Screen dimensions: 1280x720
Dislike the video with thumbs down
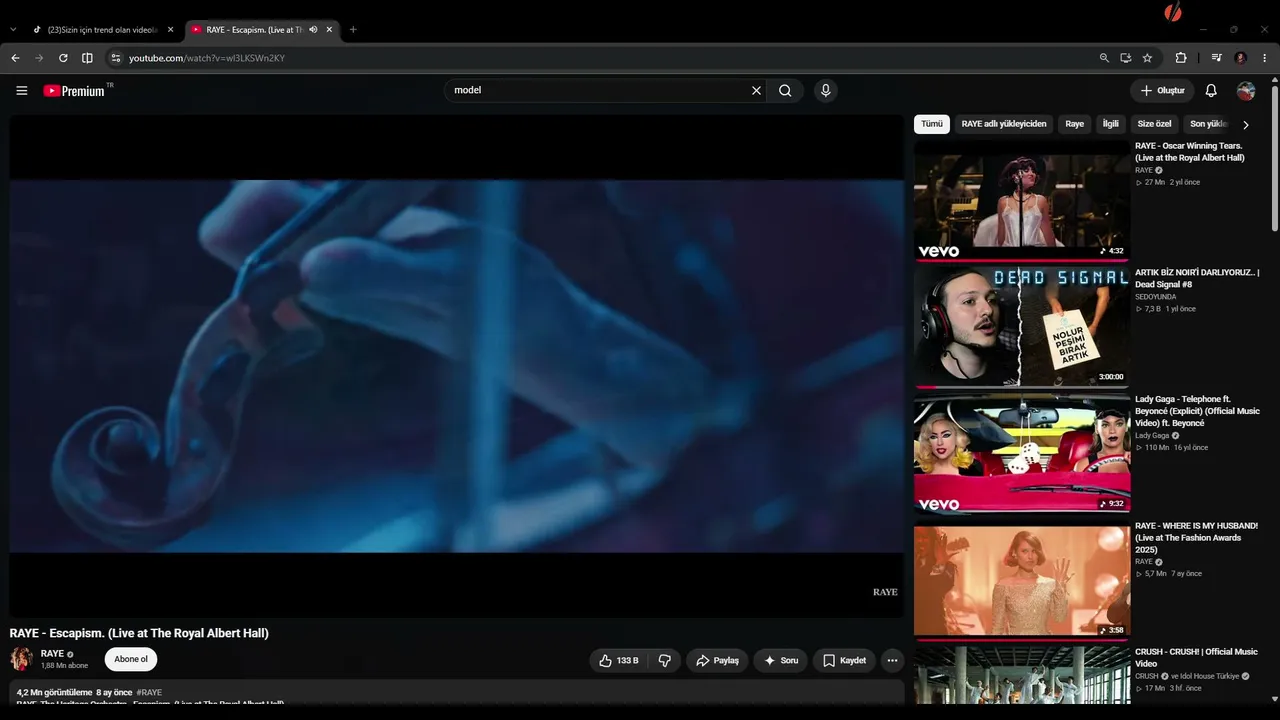pyautogui.click(x=664, y=661)
